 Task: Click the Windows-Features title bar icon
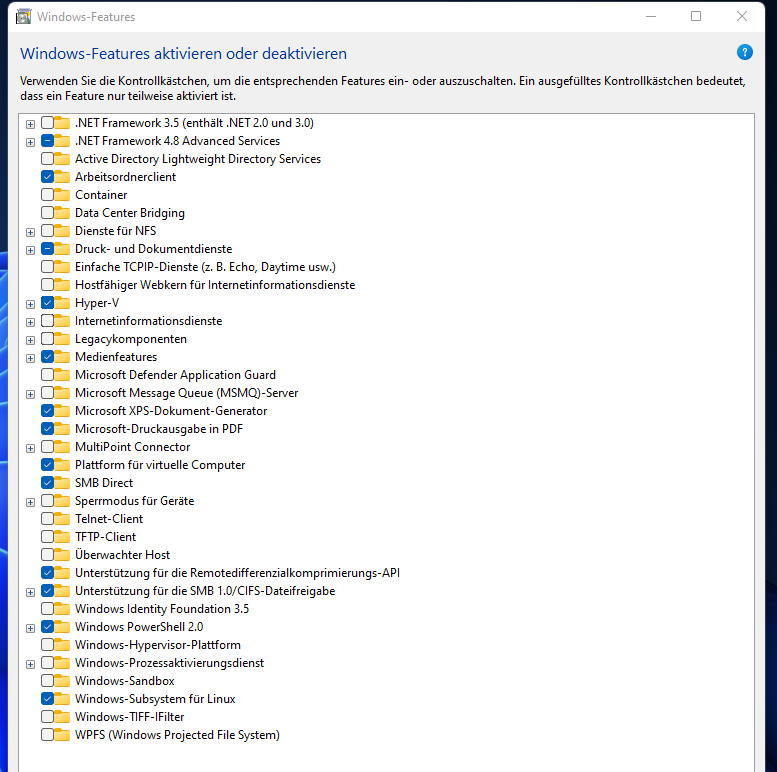[23, 17]
